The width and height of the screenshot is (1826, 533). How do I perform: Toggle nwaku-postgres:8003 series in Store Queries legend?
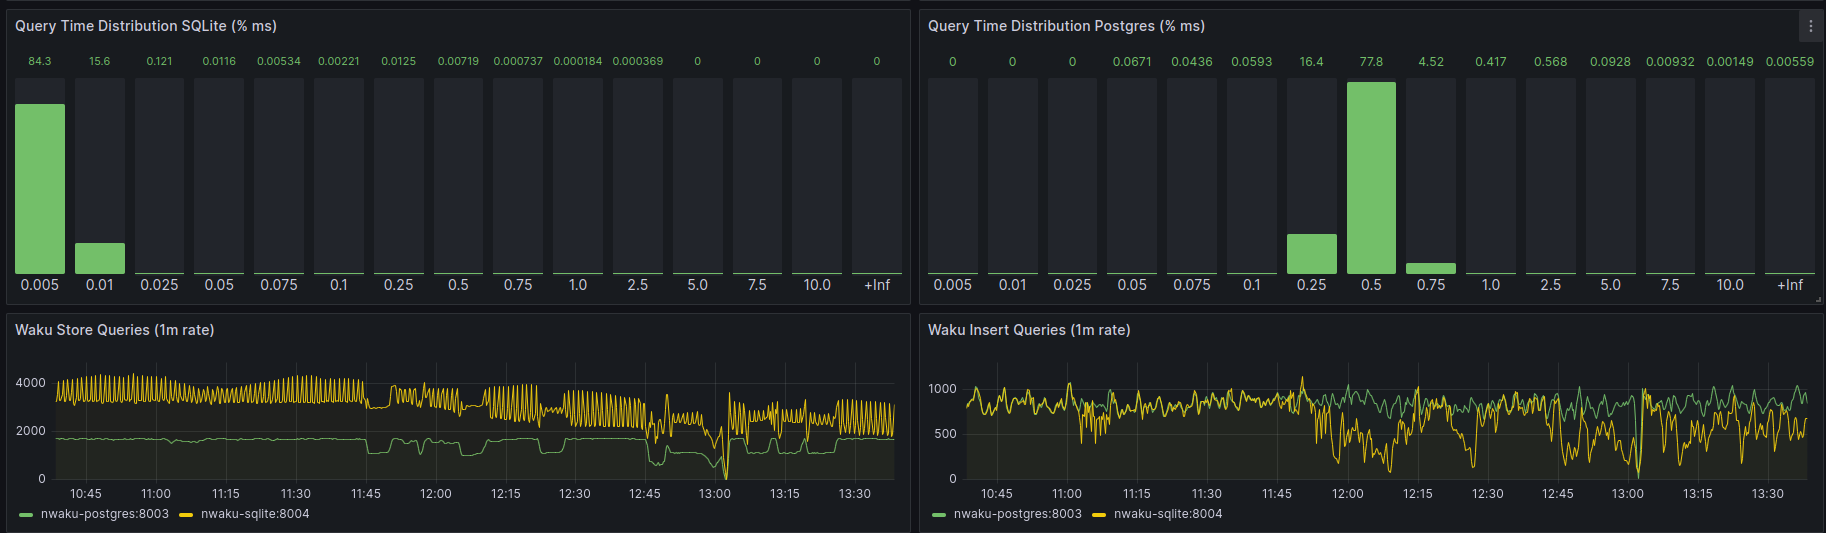tap(104, 514)
